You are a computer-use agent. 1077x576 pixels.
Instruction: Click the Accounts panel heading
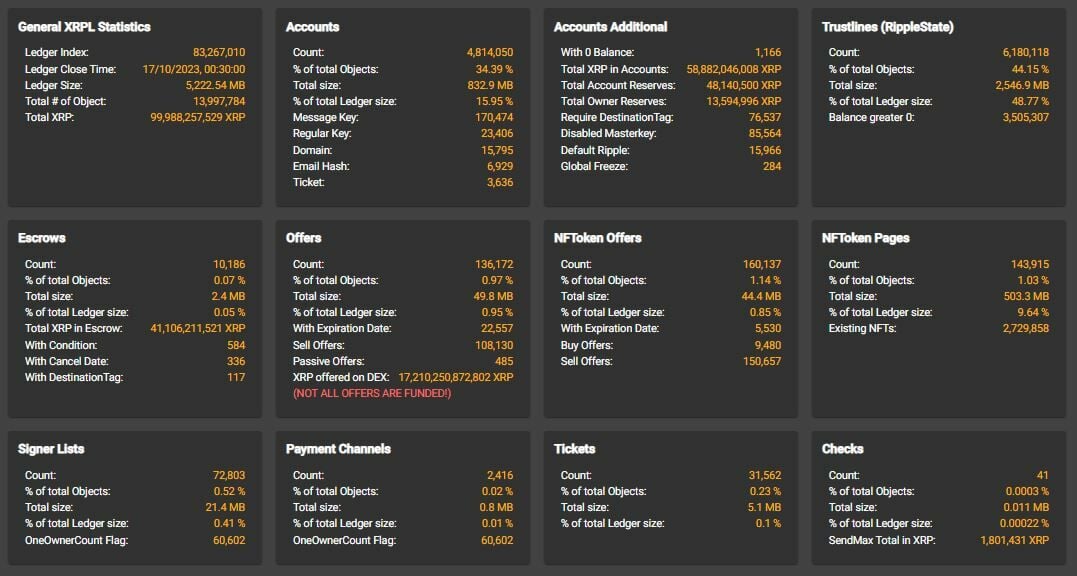tap(312, 27)
